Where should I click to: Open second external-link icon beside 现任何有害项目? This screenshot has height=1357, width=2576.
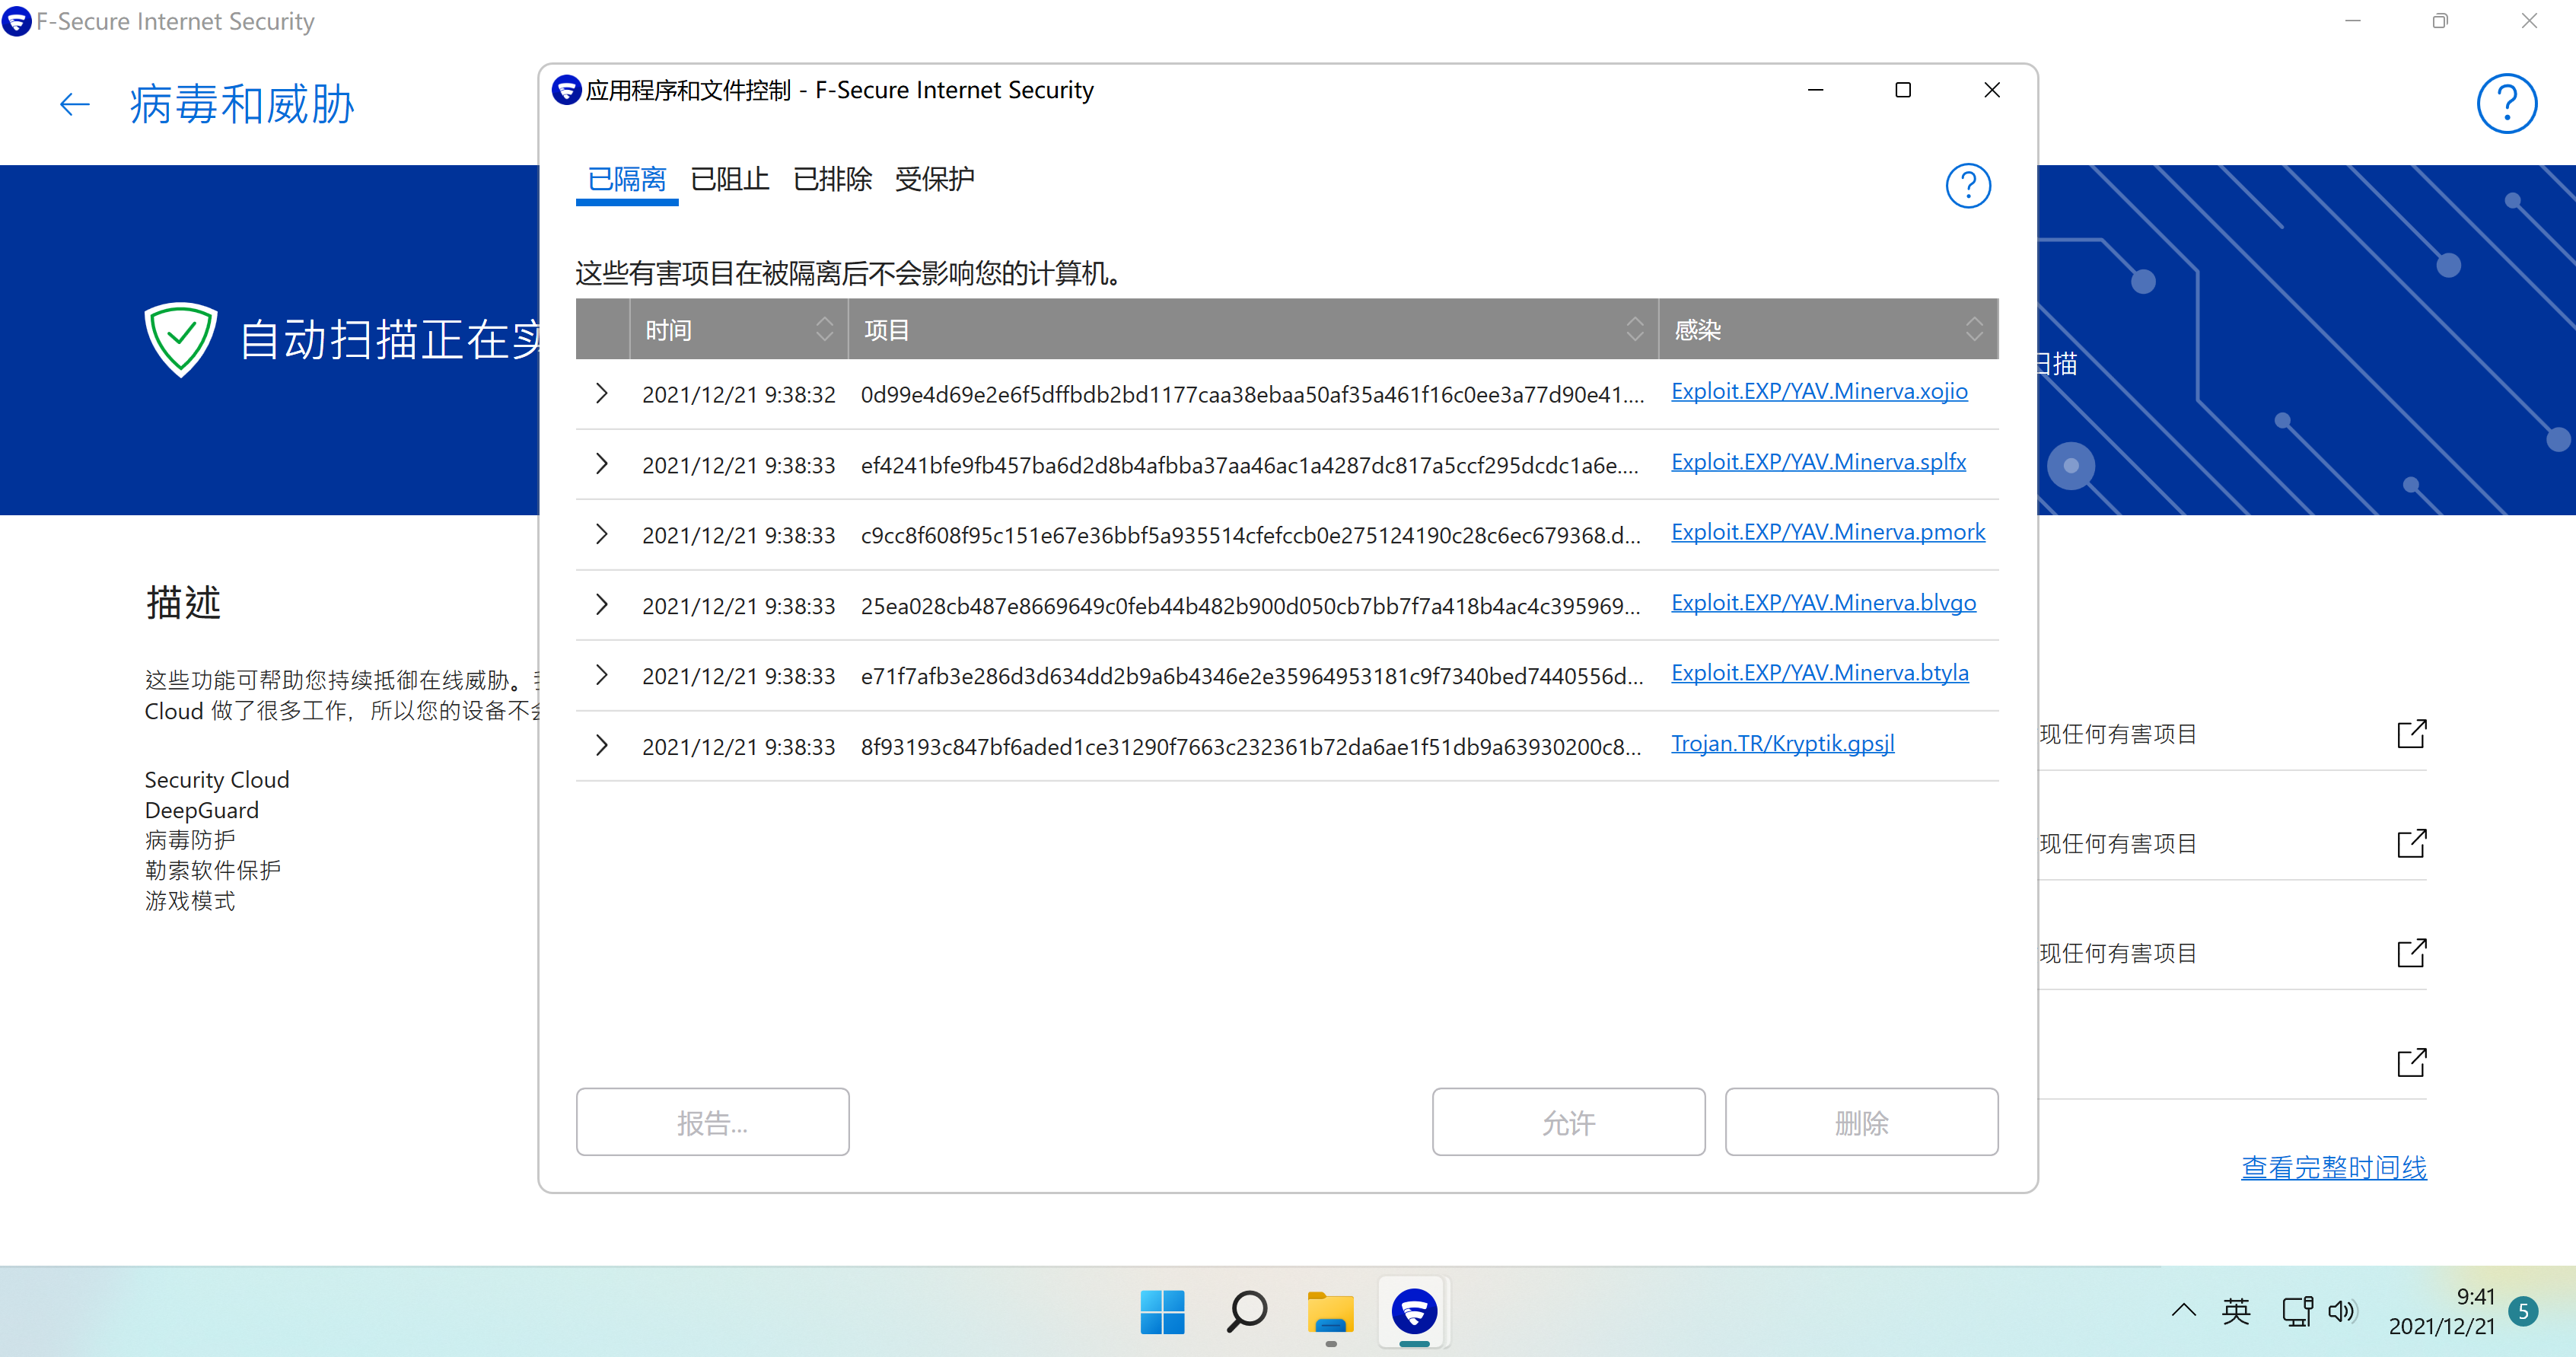tap(2411, 844)
